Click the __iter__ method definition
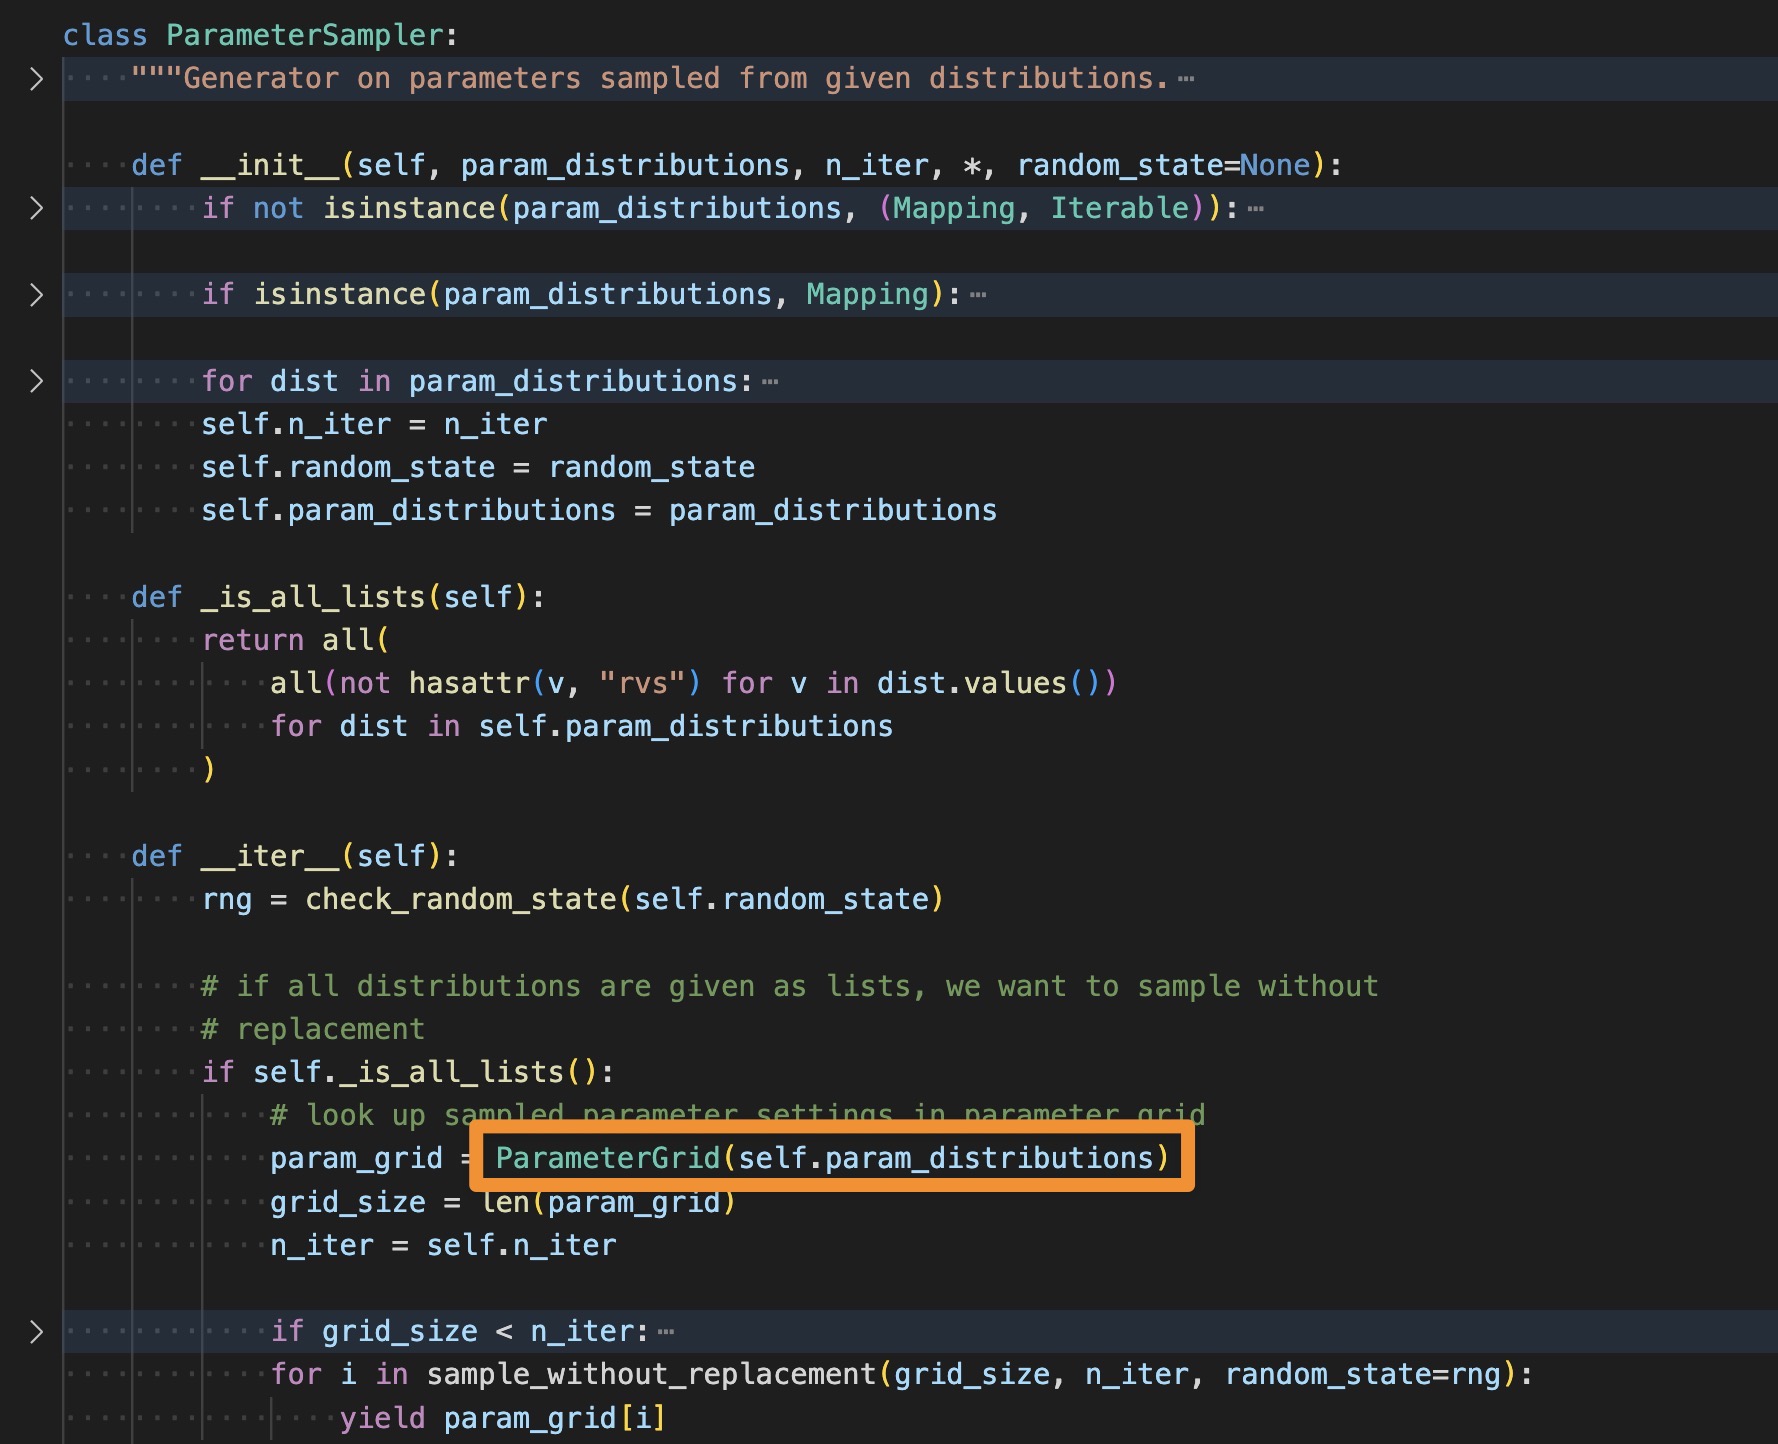 [270, 855]
